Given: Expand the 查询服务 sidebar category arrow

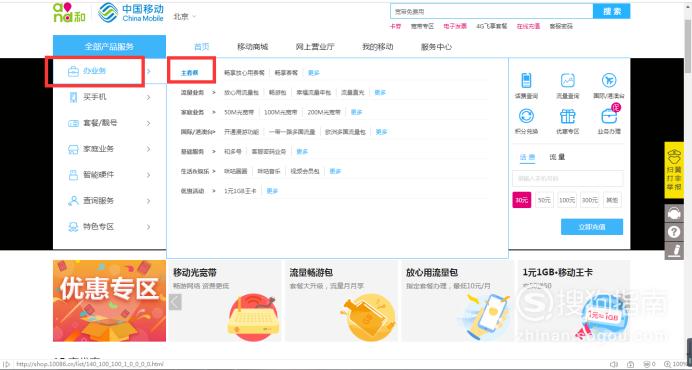Looking at the screenshot, I should click(149, 201).
